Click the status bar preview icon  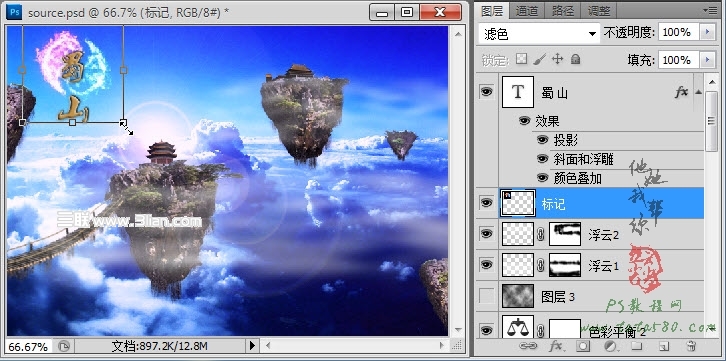click(64, 346)
